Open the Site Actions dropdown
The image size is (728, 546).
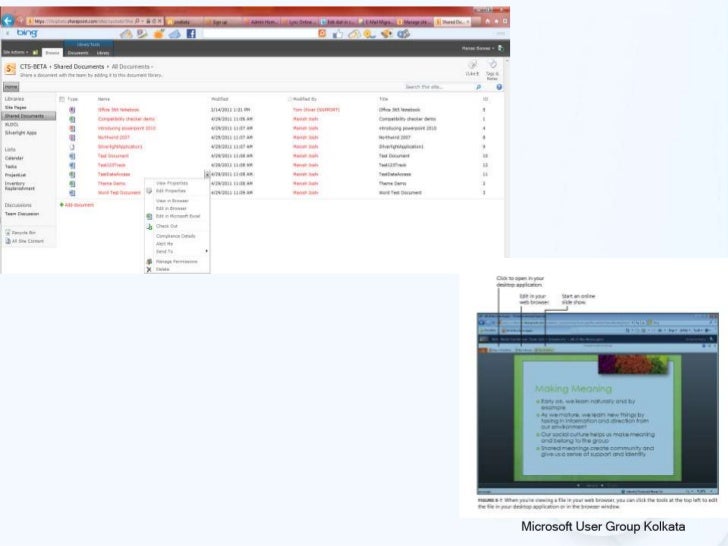pyautogui.click(x=15, y=52)
